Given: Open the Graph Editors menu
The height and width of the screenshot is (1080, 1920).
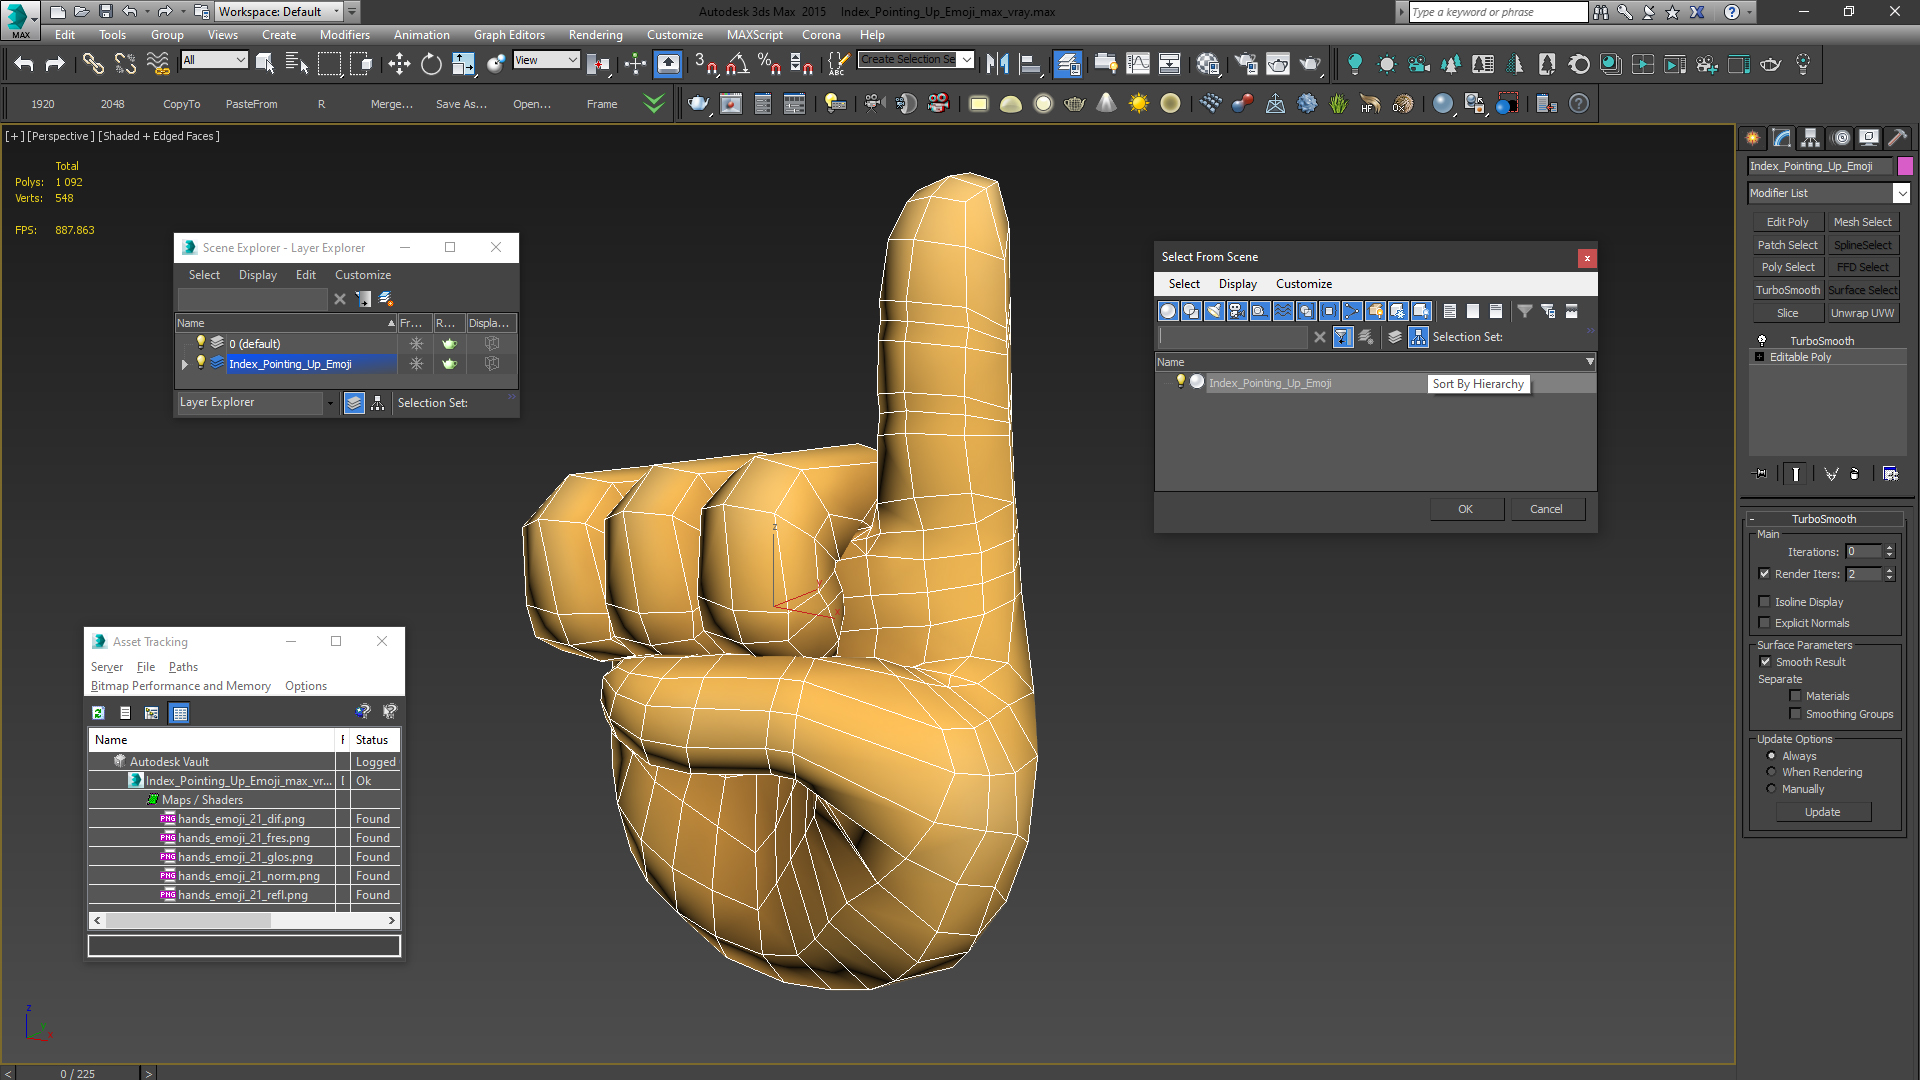Looking at the screenshot, I should pos(509,35).
